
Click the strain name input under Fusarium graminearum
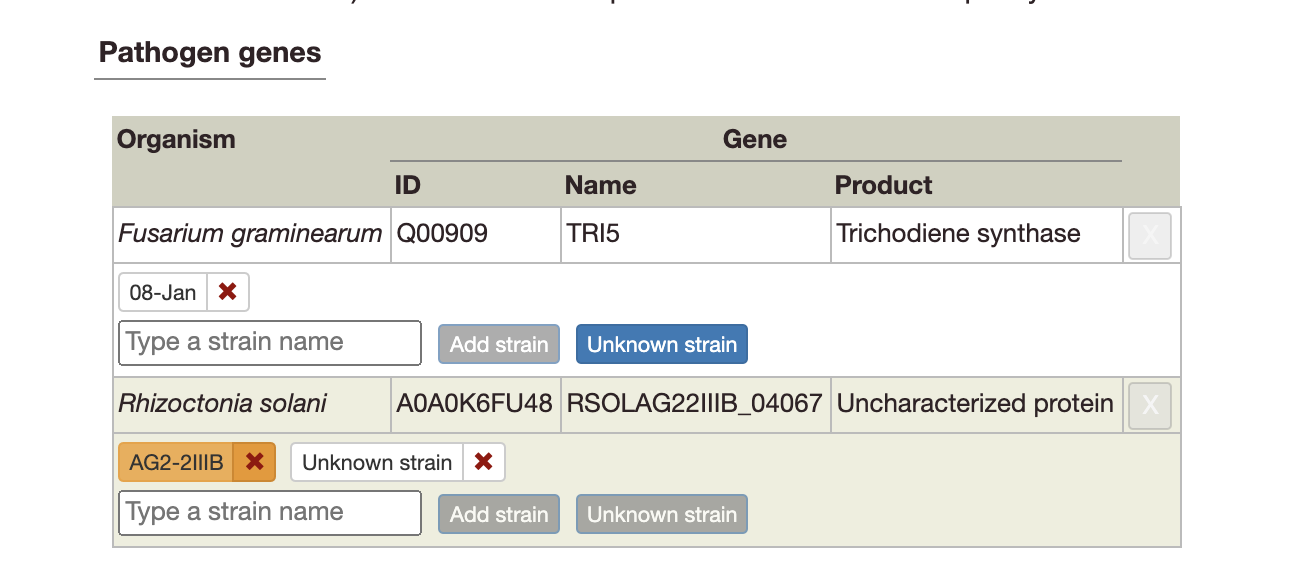(268, 342)
